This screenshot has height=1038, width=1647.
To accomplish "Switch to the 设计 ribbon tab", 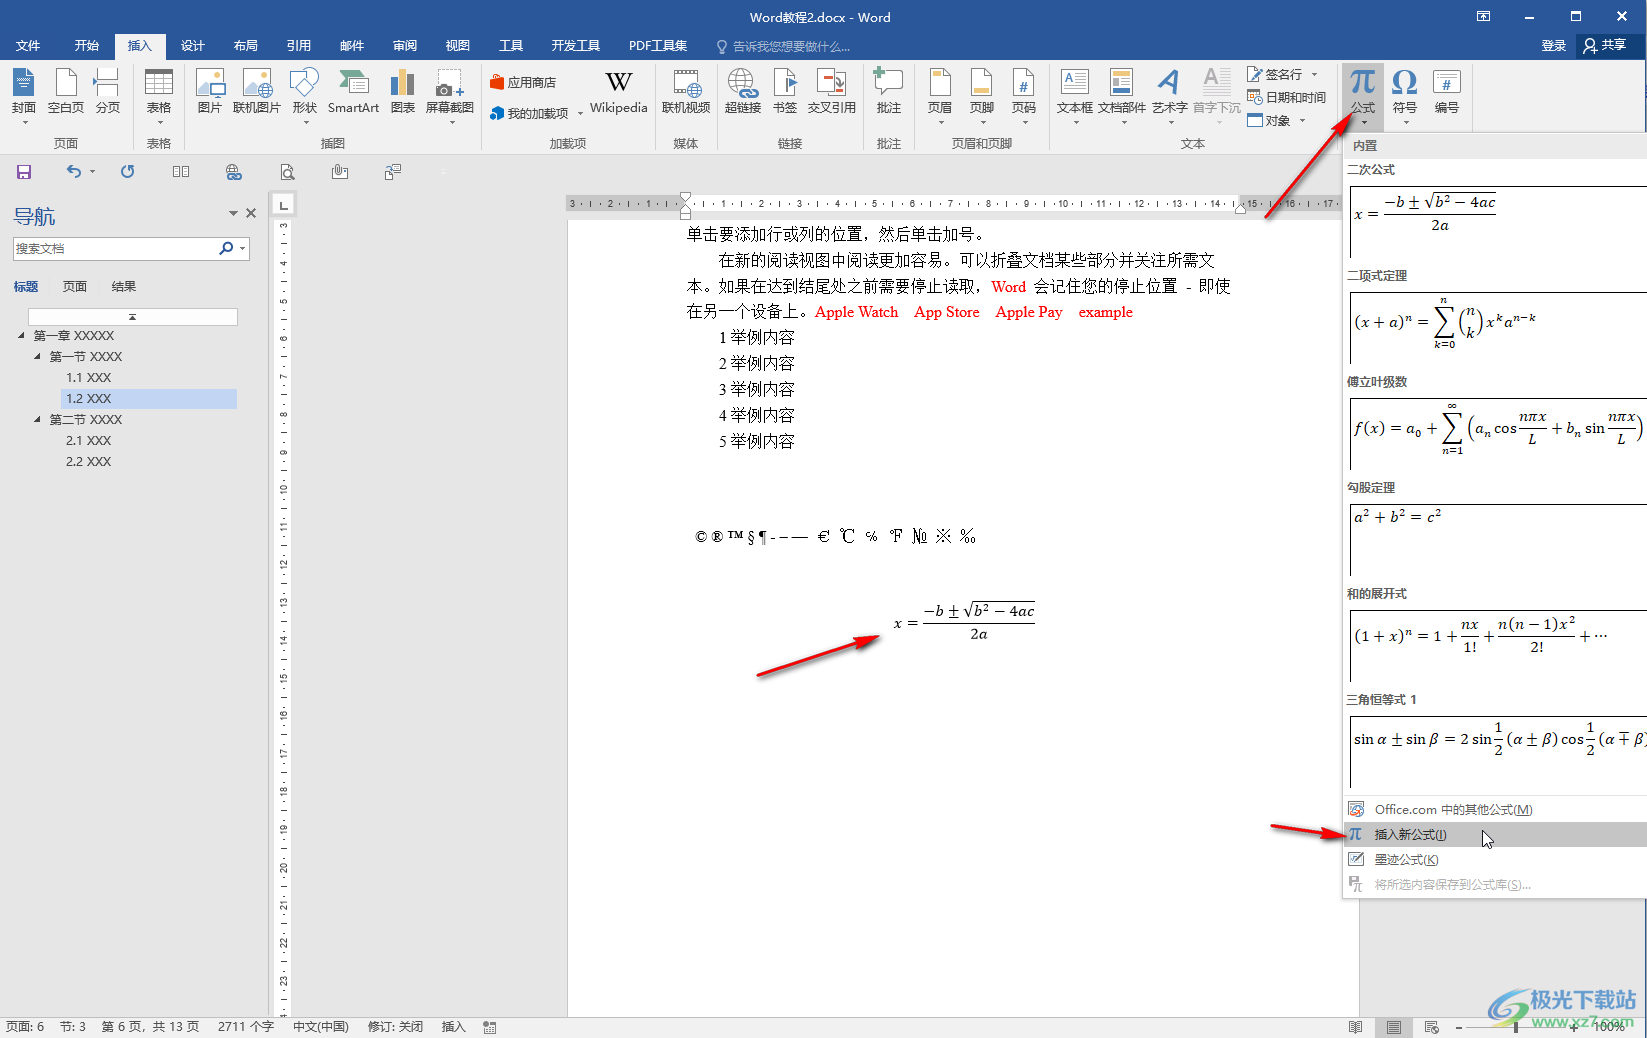I will 192,46.
